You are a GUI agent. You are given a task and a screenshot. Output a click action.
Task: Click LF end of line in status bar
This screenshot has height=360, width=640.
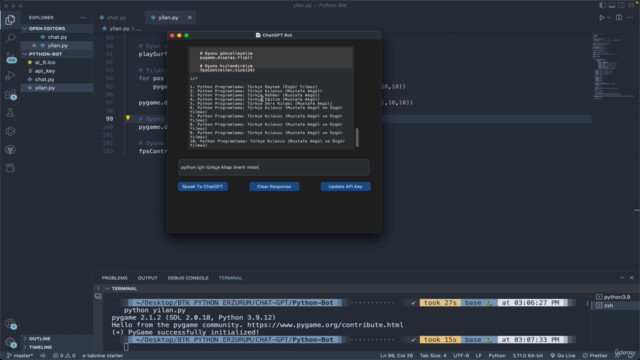pyautogui.click(x=478, y=356)
